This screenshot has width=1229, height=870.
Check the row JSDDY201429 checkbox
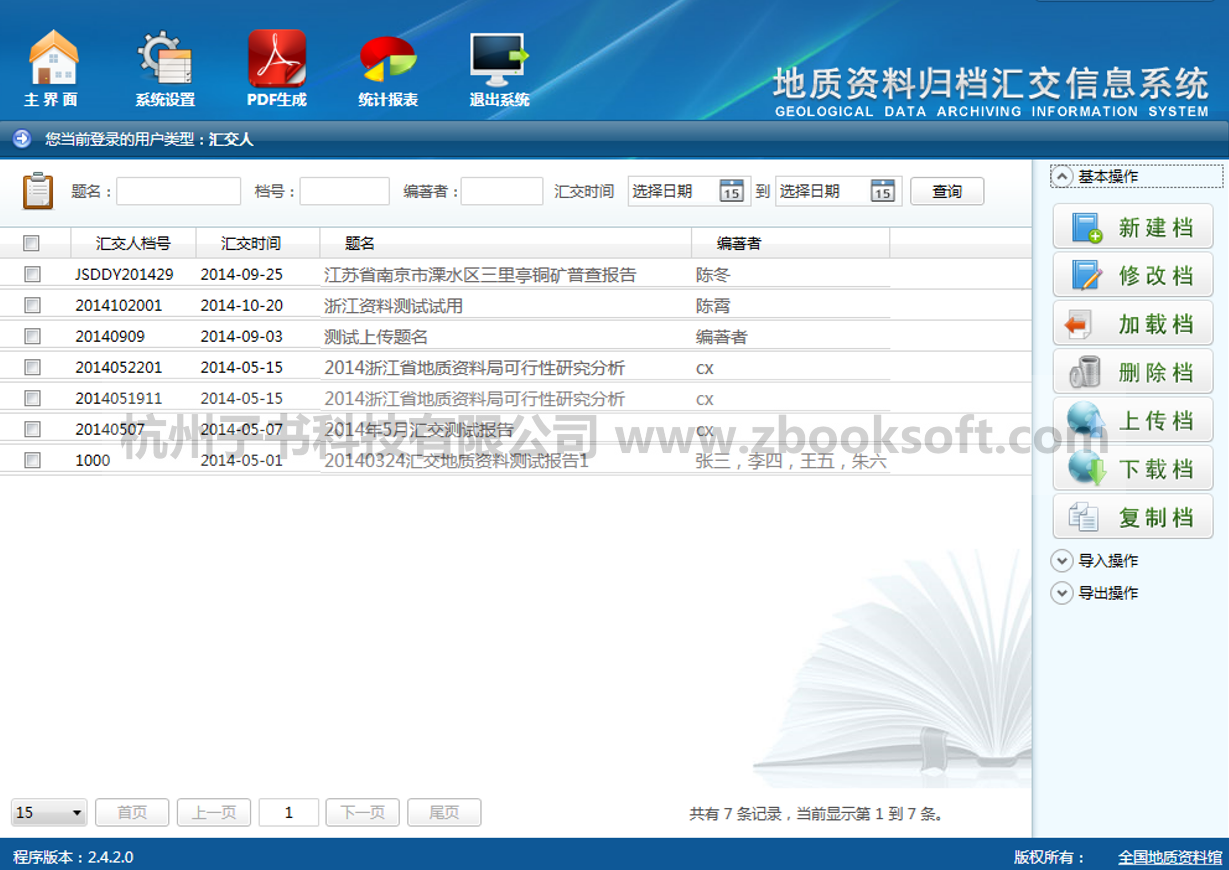point(32,274)
